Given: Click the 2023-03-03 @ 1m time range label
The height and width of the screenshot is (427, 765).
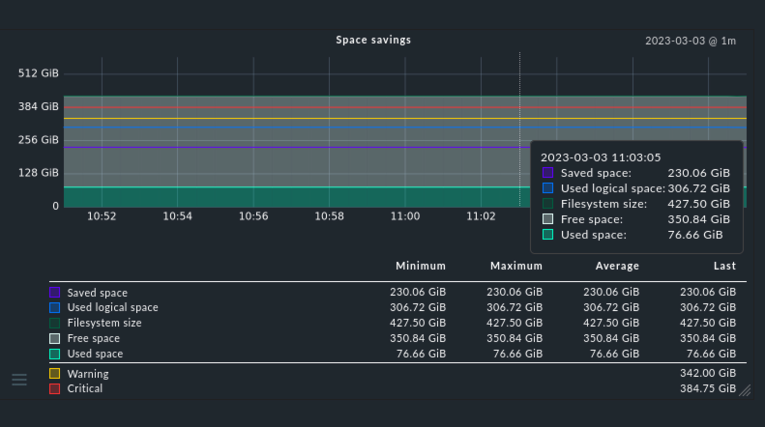Looking at the screenshot, I should tap(690, 41).
